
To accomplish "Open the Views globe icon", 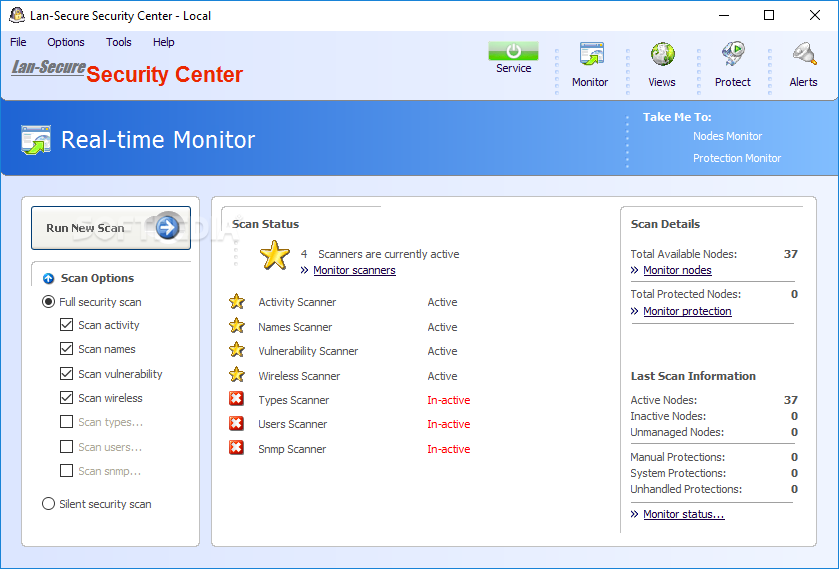I will tap(662, 54).
